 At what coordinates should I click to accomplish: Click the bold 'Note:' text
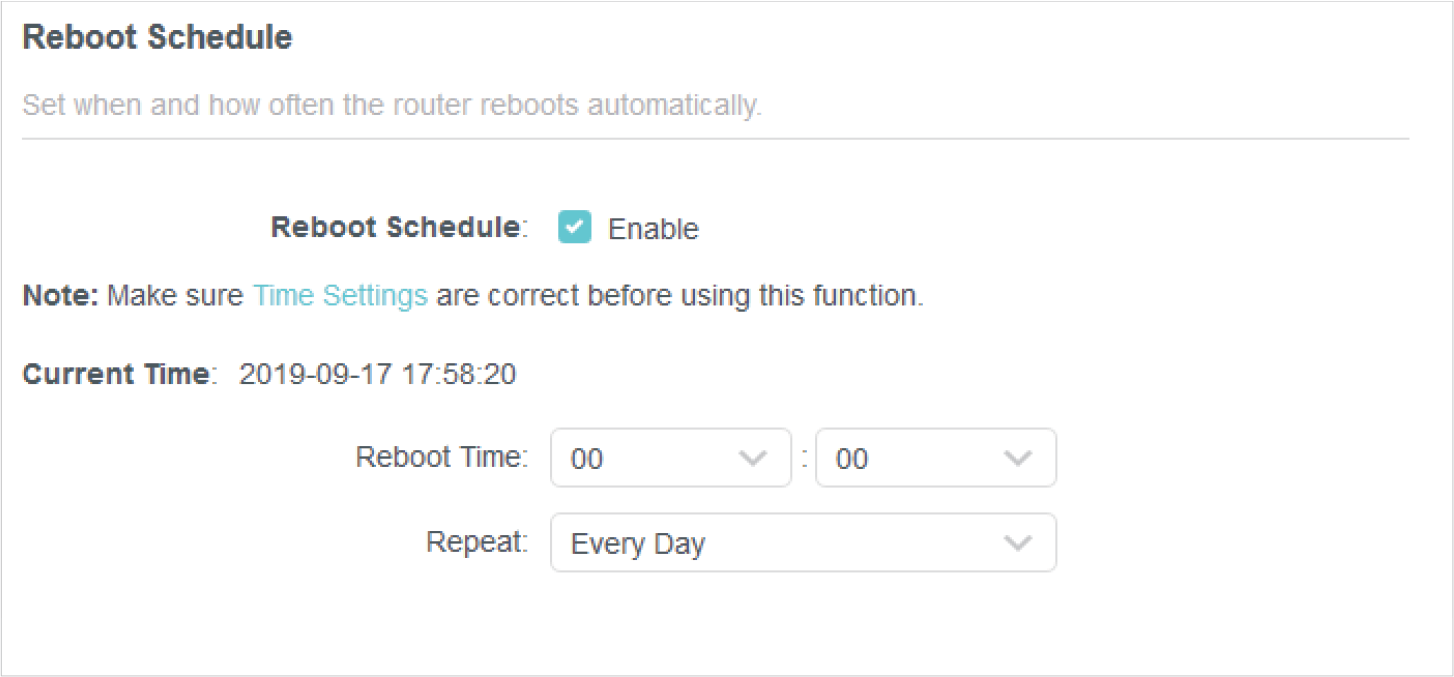tap(60, 296)
